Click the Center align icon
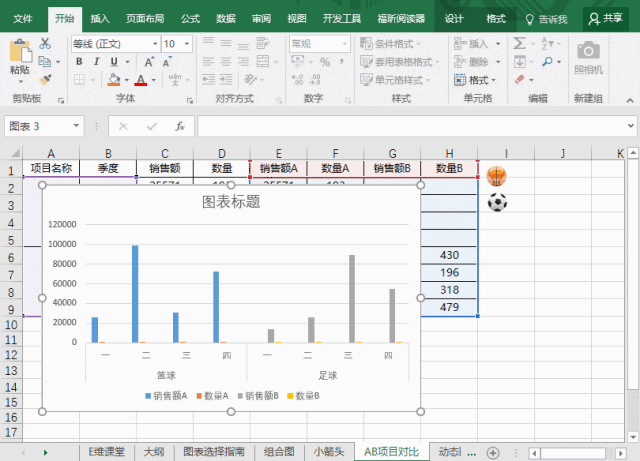Viewport: 640px width, 461px height. 226,62
